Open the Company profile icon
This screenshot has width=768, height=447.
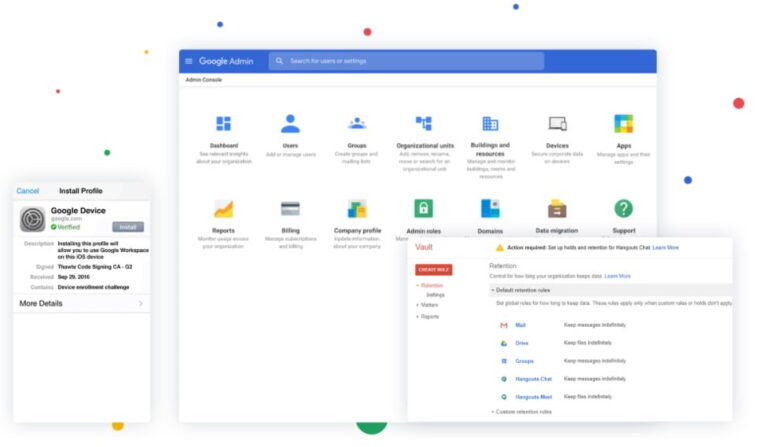pos(357,209)
